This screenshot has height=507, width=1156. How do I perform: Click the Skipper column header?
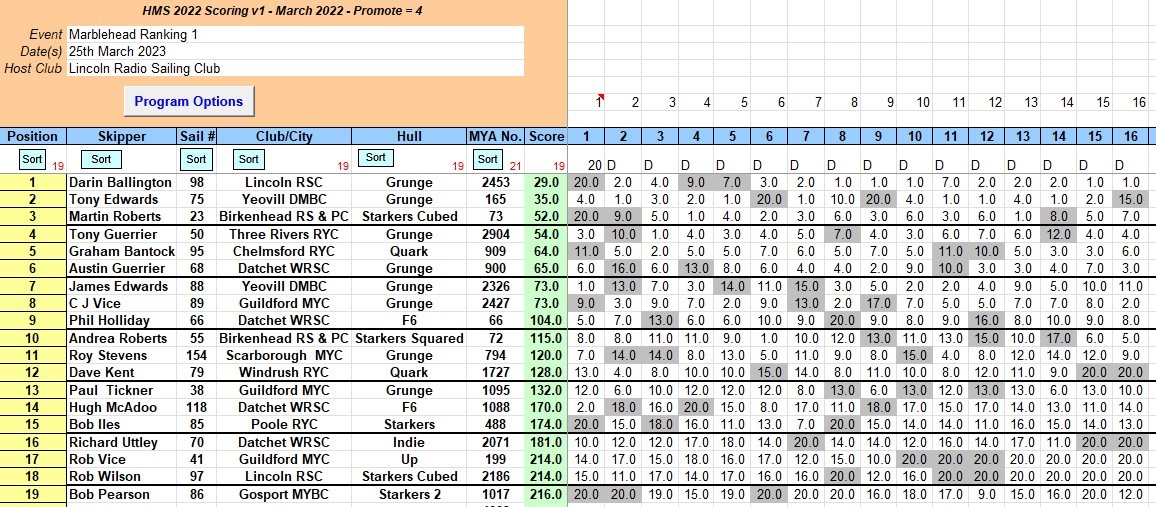point(122,136)
